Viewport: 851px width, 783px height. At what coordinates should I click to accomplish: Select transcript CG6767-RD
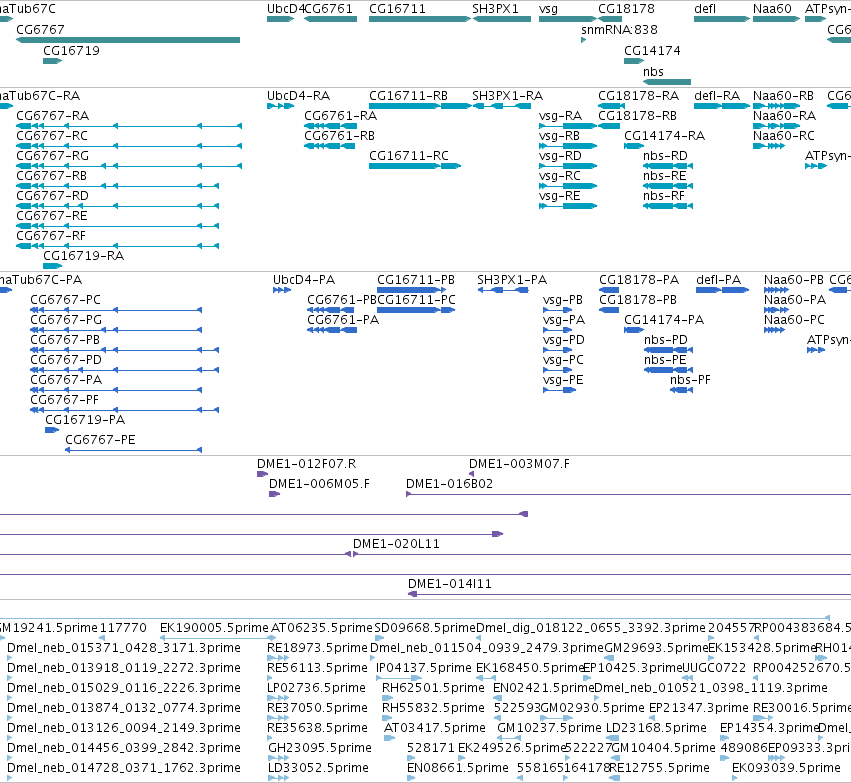(117, 206)
